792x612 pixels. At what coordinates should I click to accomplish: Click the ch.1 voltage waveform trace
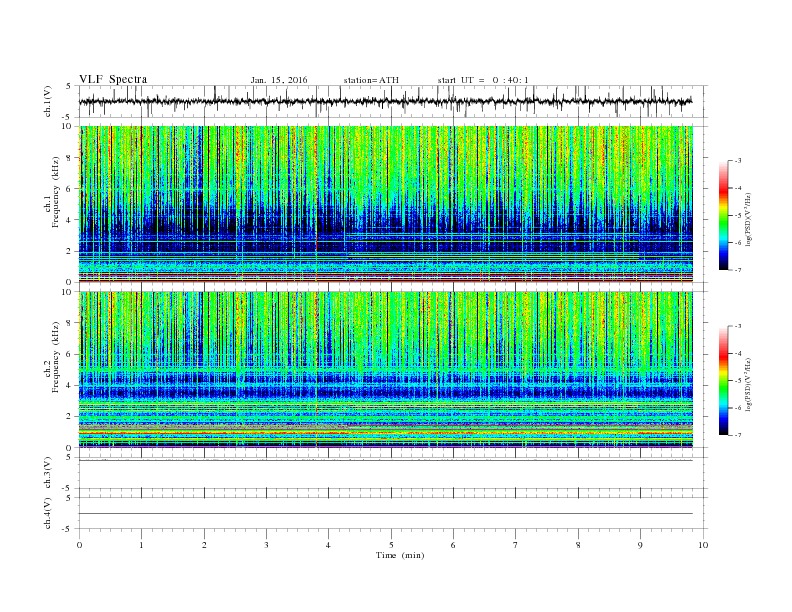tap(385, 101)
